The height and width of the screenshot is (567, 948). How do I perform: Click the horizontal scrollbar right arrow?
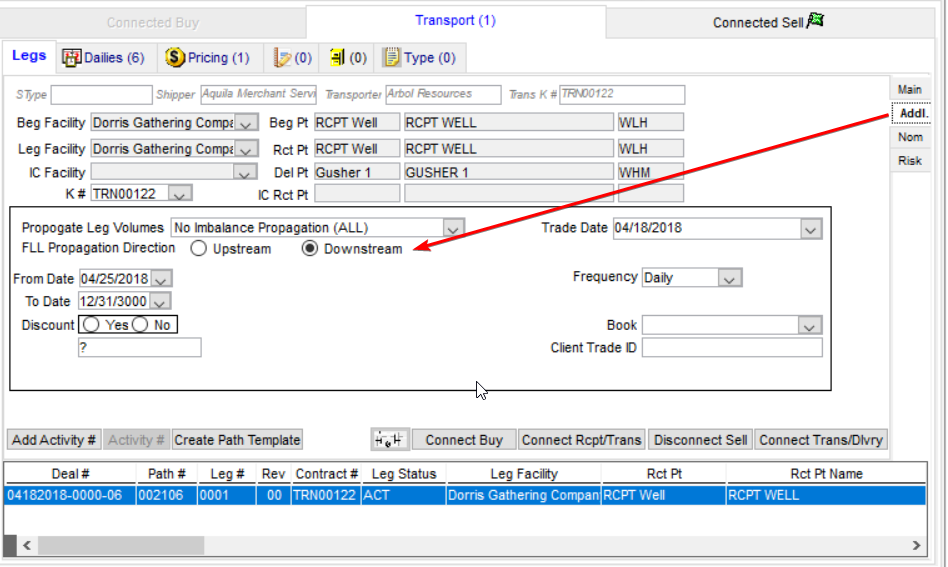point(917,546)
